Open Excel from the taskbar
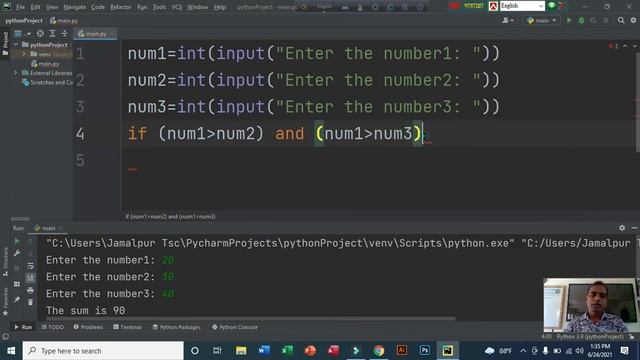This screenshot has width=640, height=360. 287,351
